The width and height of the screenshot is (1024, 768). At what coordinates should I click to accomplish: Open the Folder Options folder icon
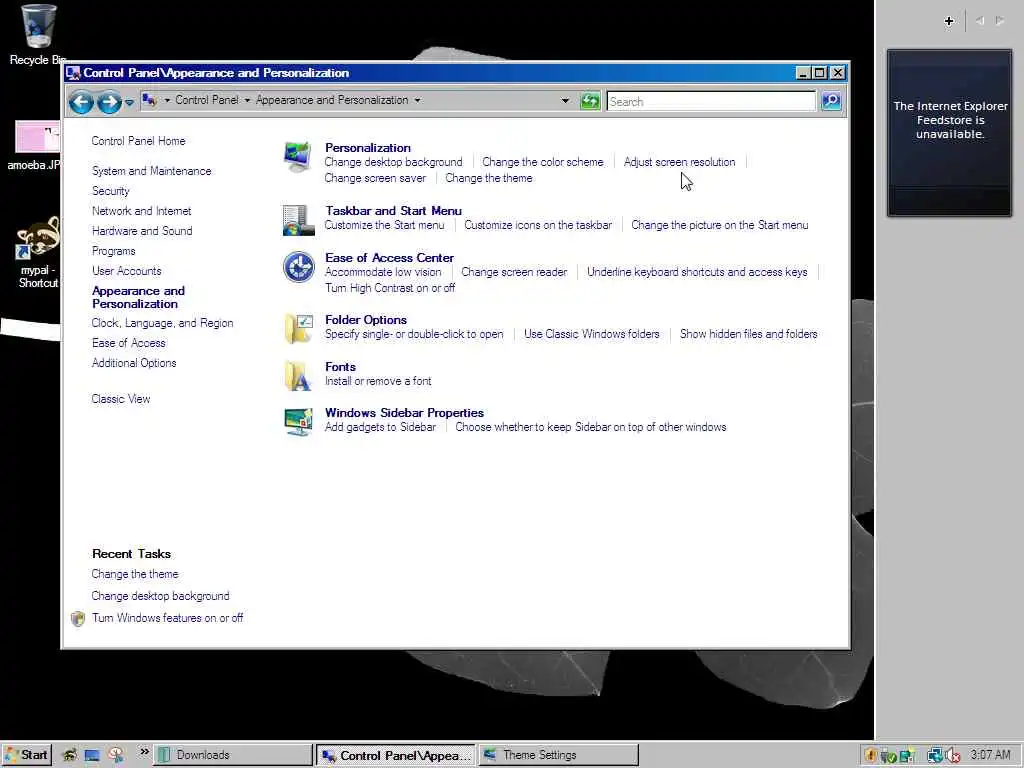tap(298, 328)
